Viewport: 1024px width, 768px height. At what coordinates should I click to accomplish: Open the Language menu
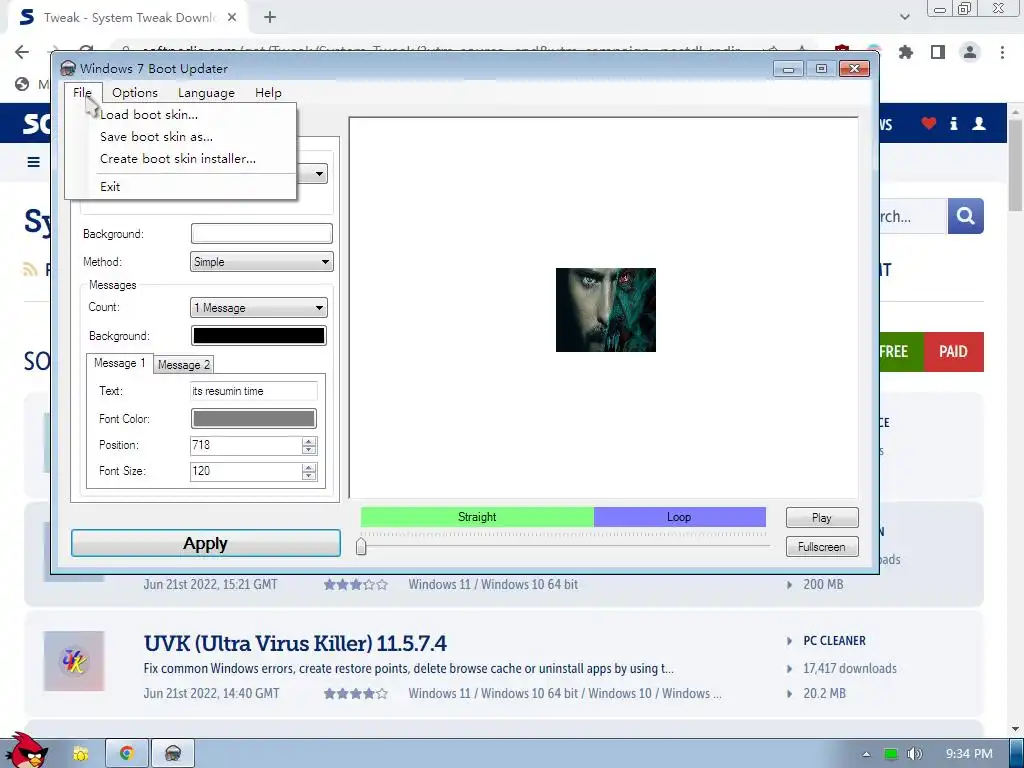(206, 93)
